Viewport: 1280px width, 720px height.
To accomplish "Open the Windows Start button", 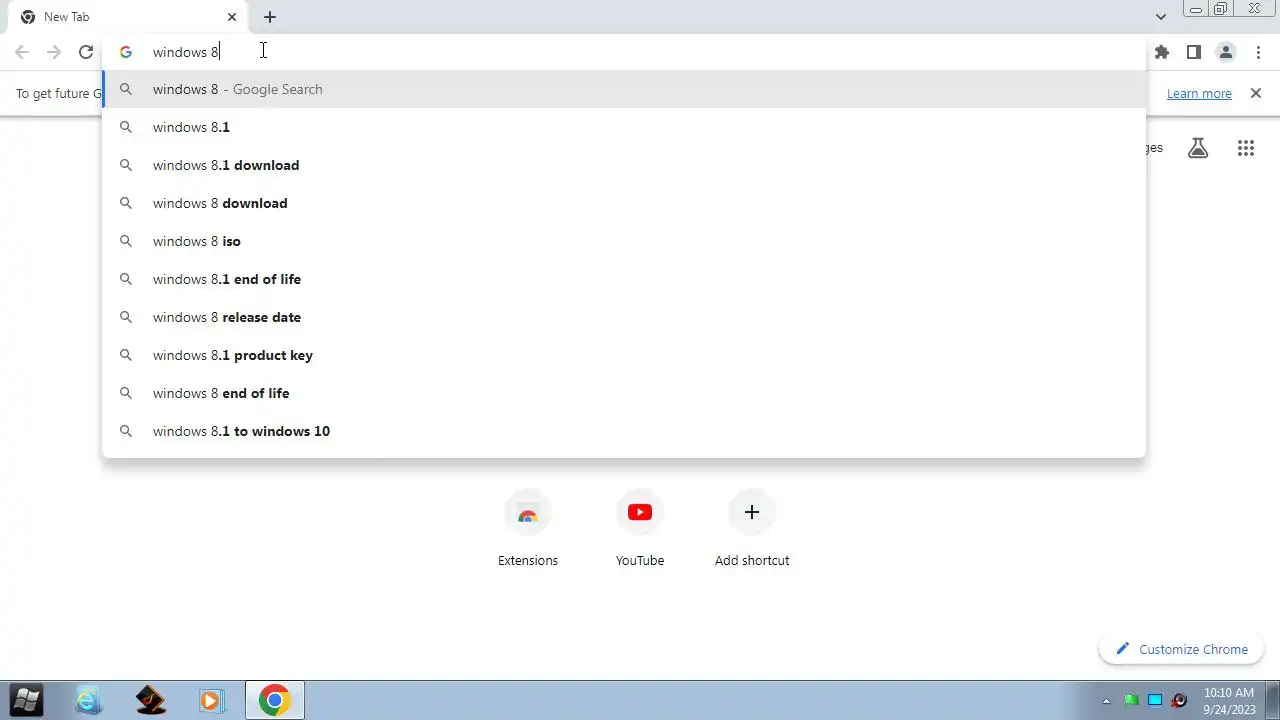I will tap(27, 700).
